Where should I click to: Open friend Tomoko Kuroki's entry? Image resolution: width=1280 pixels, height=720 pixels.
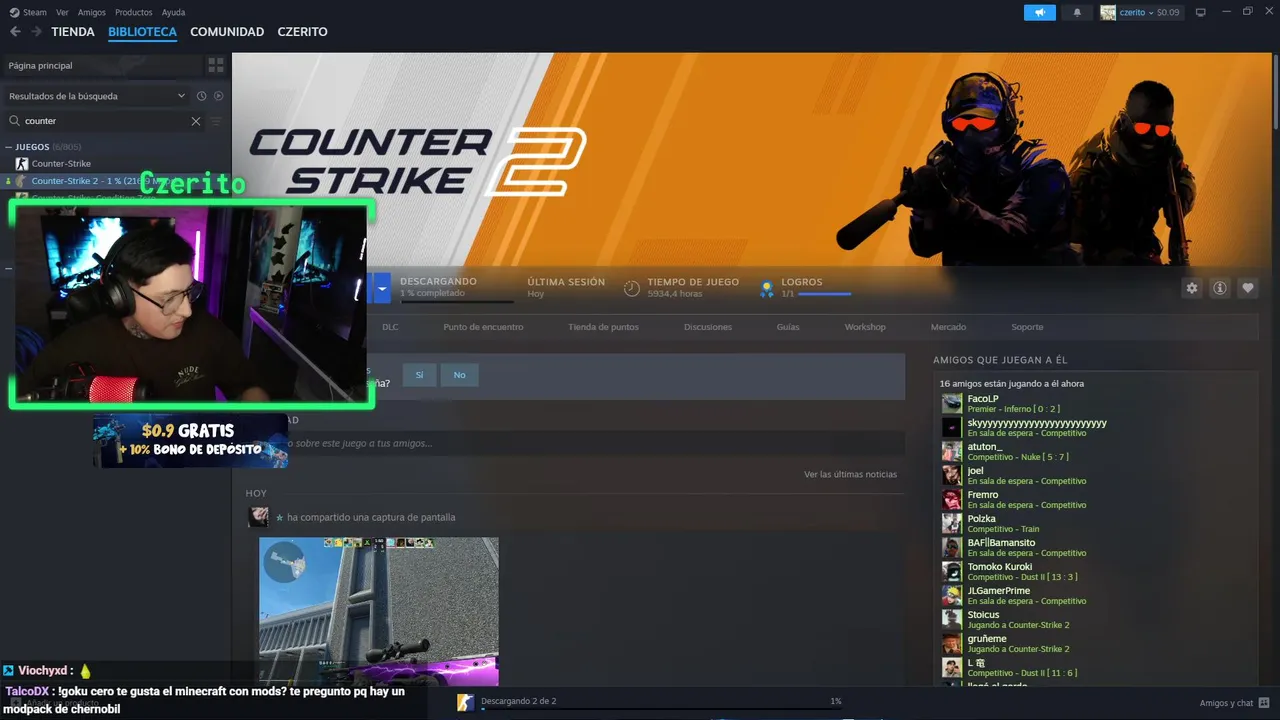pyautogui.click(x=1009, y=571)
